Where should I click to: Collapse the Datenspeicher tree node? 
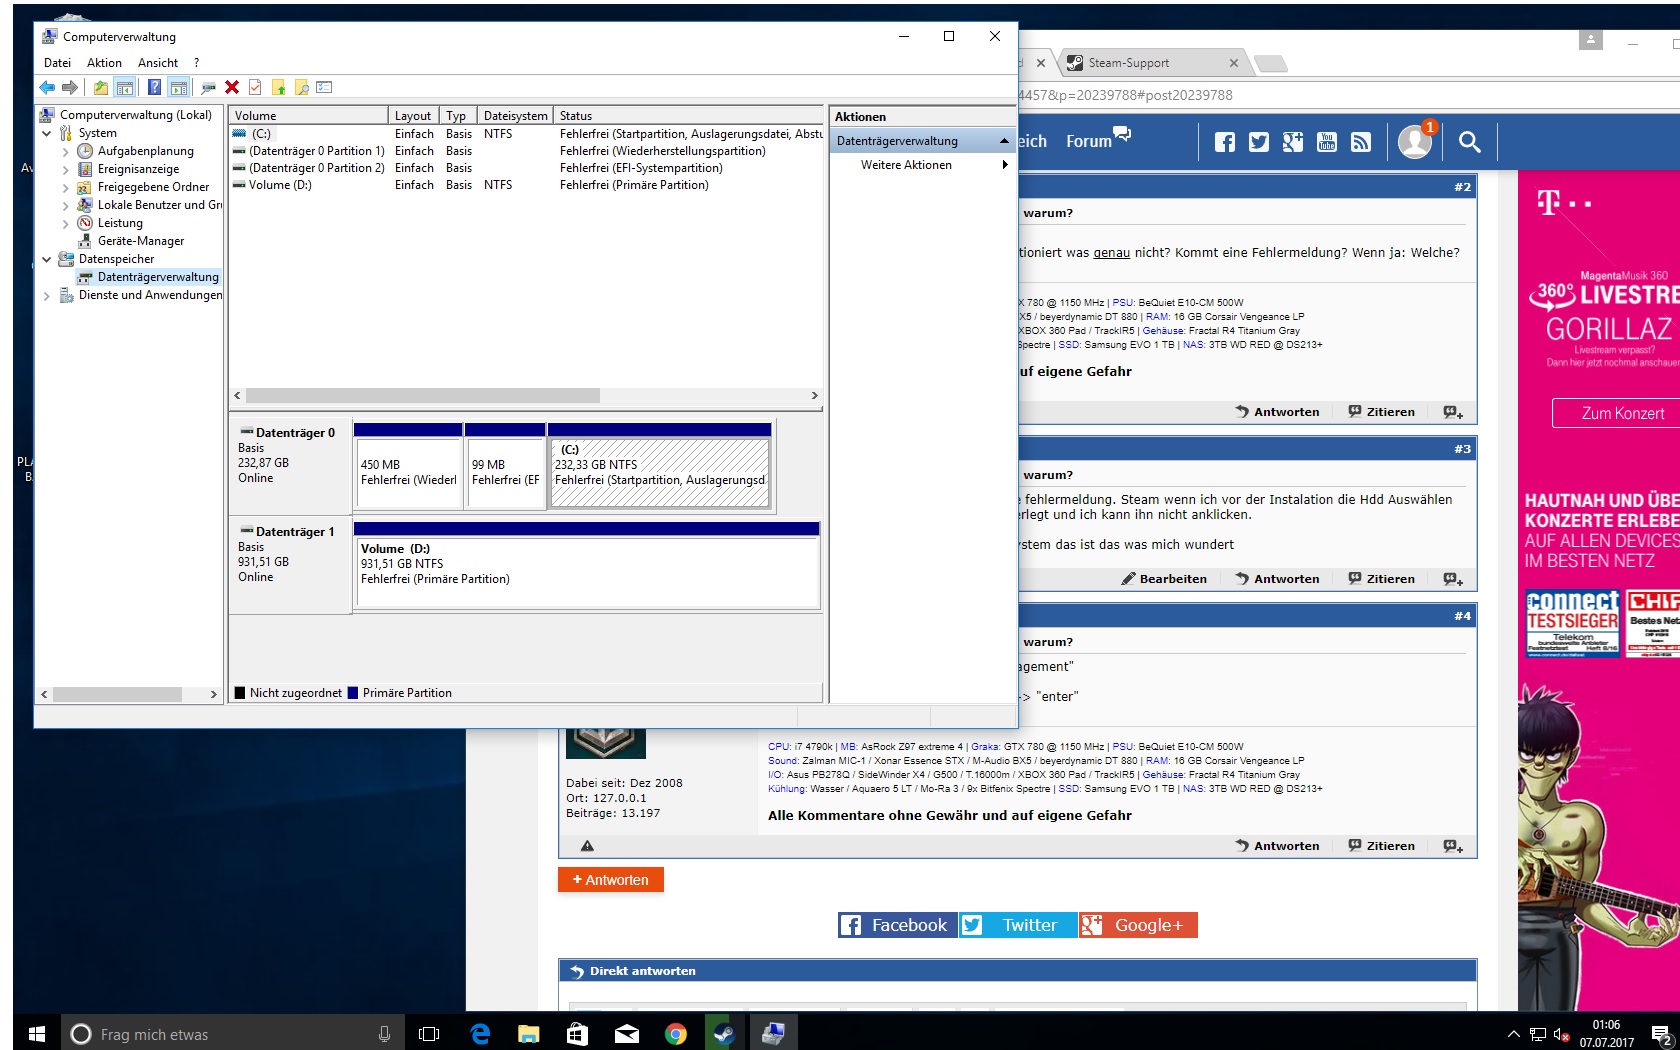(46, 259)
